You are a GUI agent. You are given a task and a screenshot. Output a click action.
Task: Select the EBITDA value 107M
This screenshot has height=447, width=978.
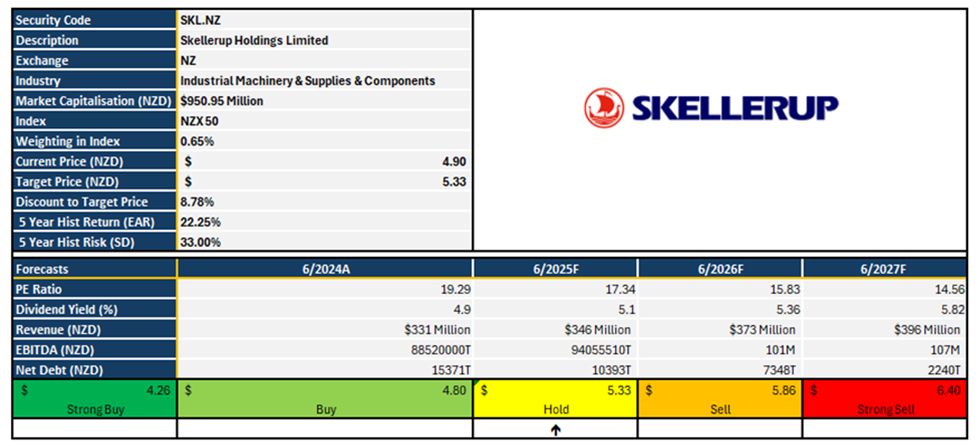[x=884, y=349]
